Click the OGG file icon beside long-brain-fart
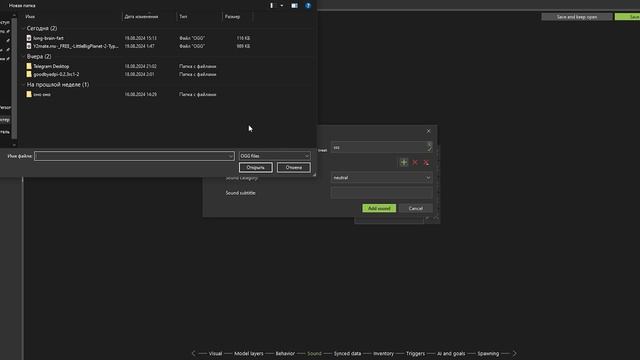 click(x=29, y=38)
